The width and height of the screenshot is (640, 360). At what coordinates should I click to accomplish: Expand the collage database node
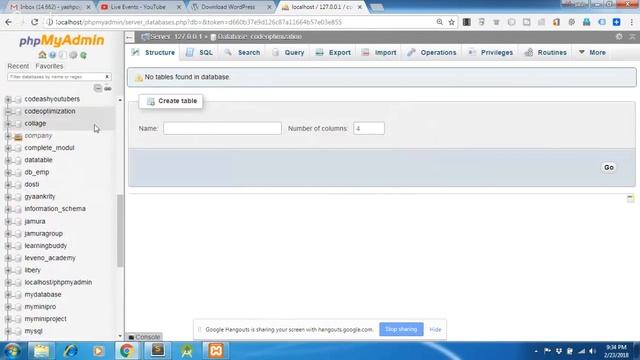coord(8,124)
